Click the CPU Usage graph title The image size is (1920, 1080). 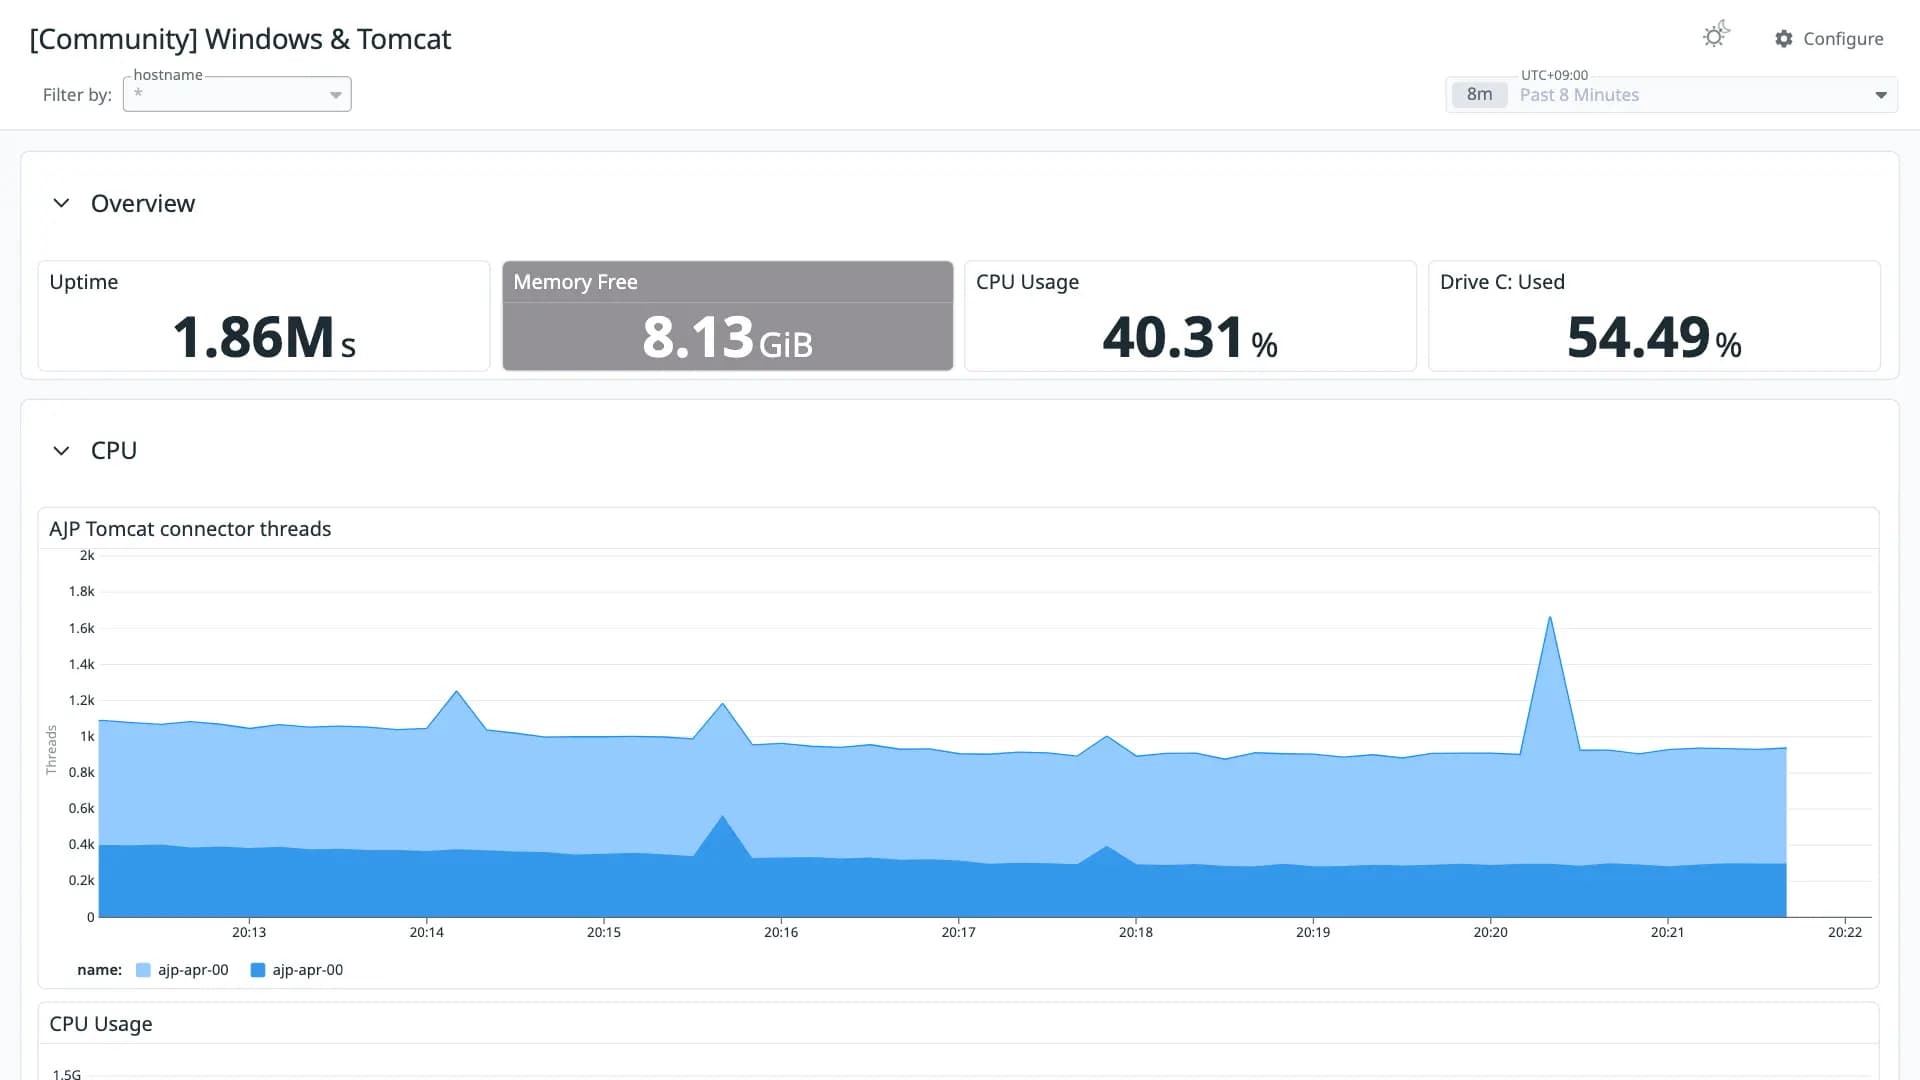pyautogui.click(x=101, y=1024)
